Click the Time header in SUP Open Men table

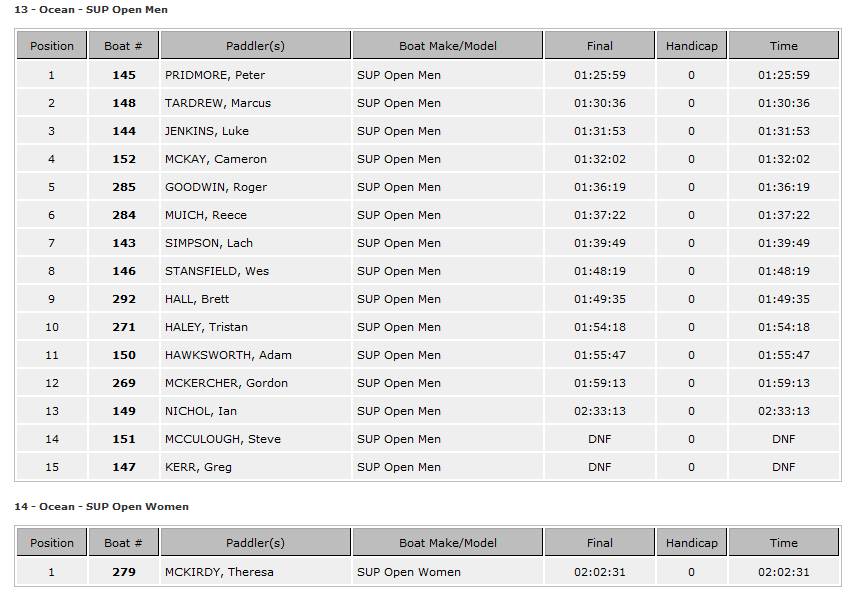click(x=783, y=46)
